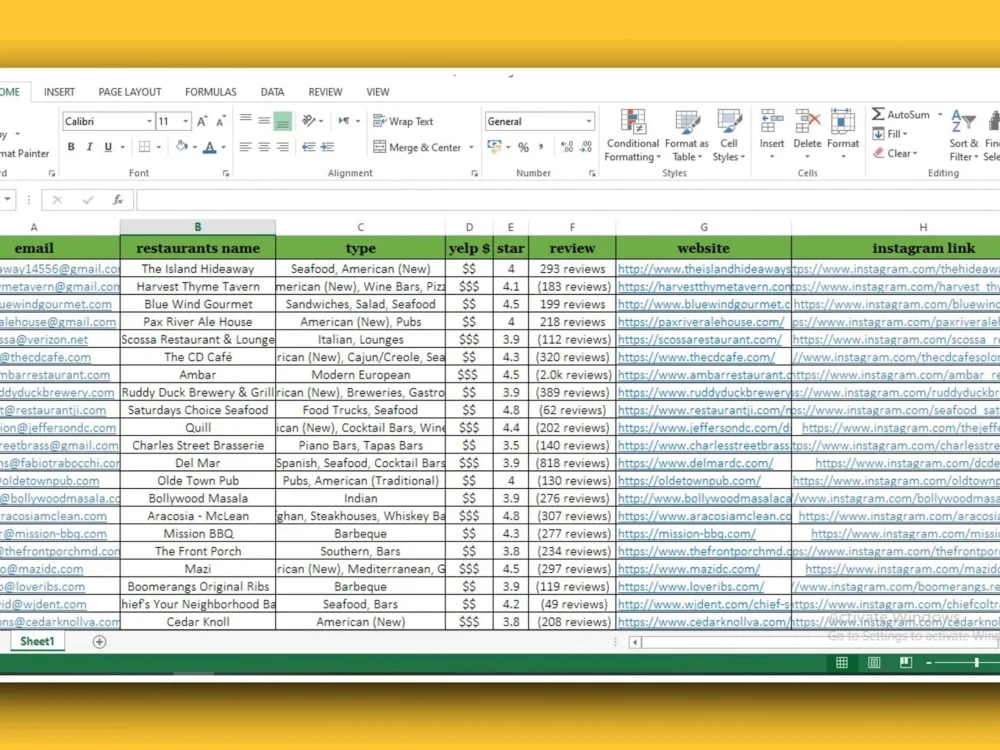Toggle align text right
1000x750 pixels.
point(283,147)
